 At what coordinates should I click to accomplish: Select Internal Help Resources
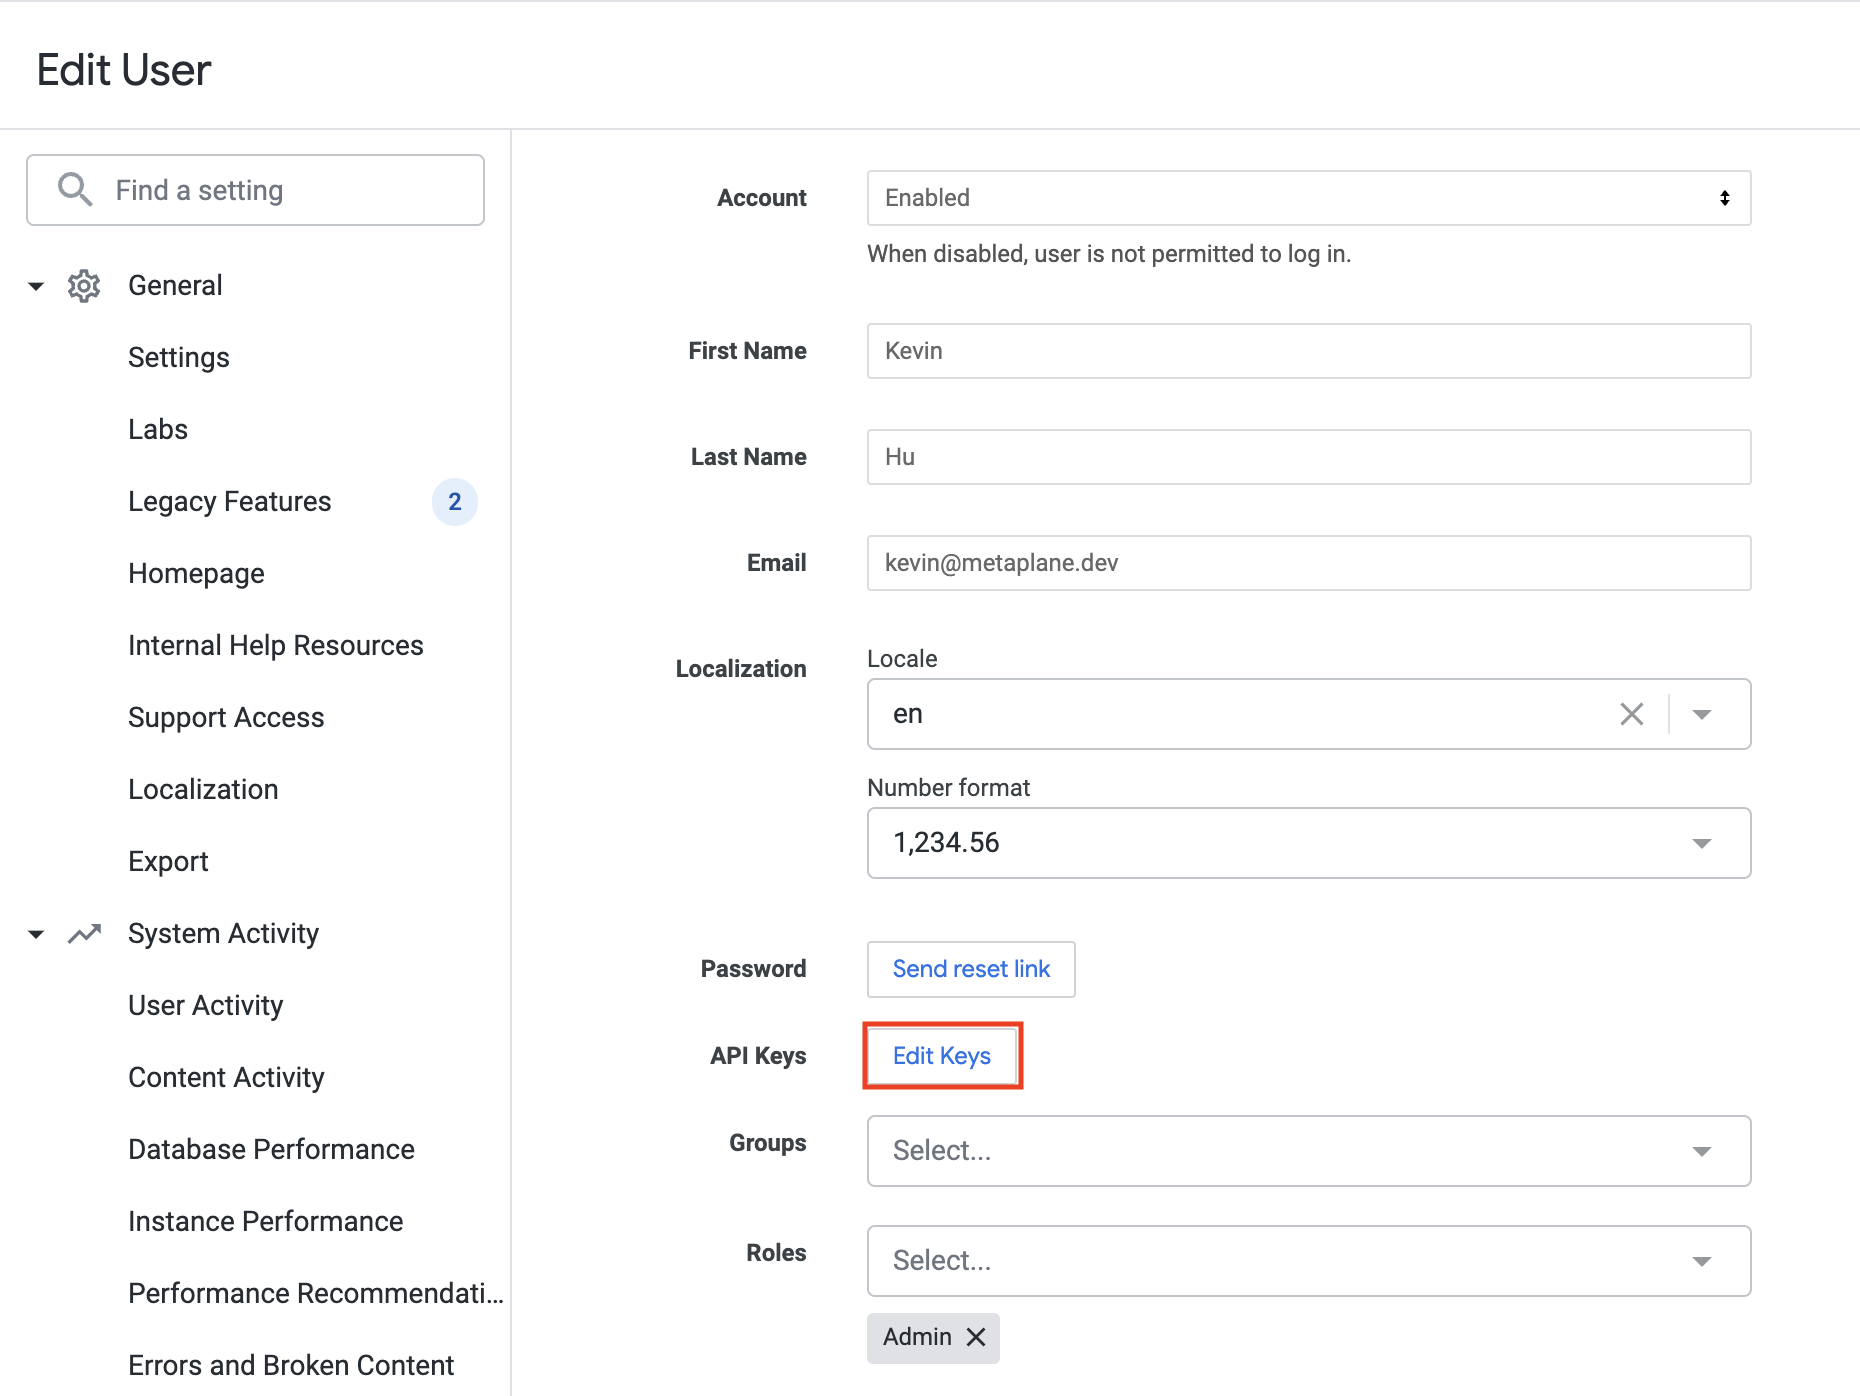click(x=276, y=646)
